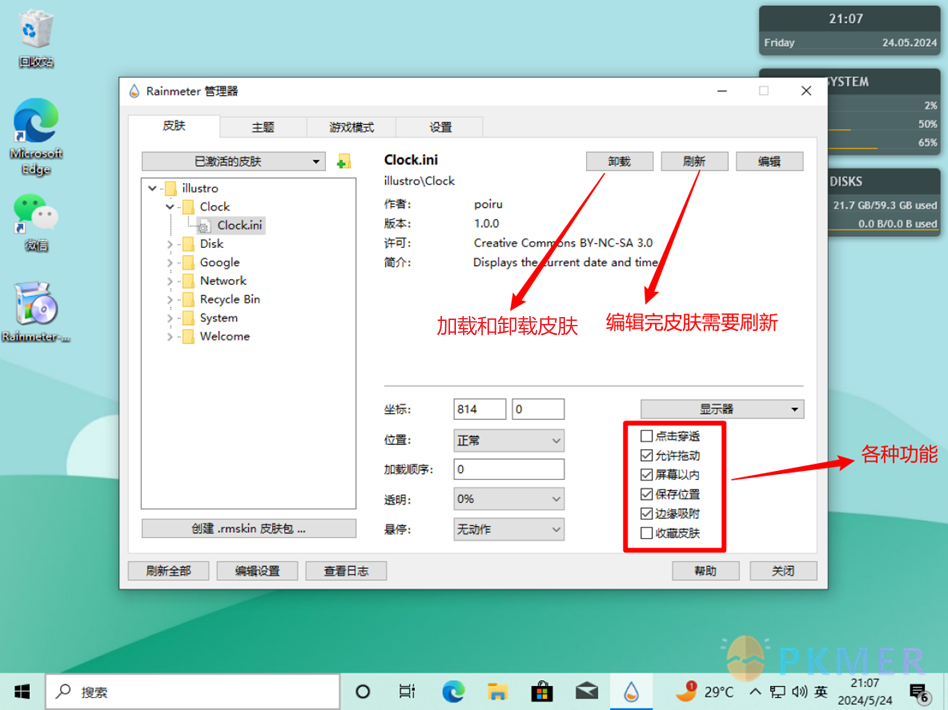Toggle the 屏幕以内 checkbox

[646, 475]
